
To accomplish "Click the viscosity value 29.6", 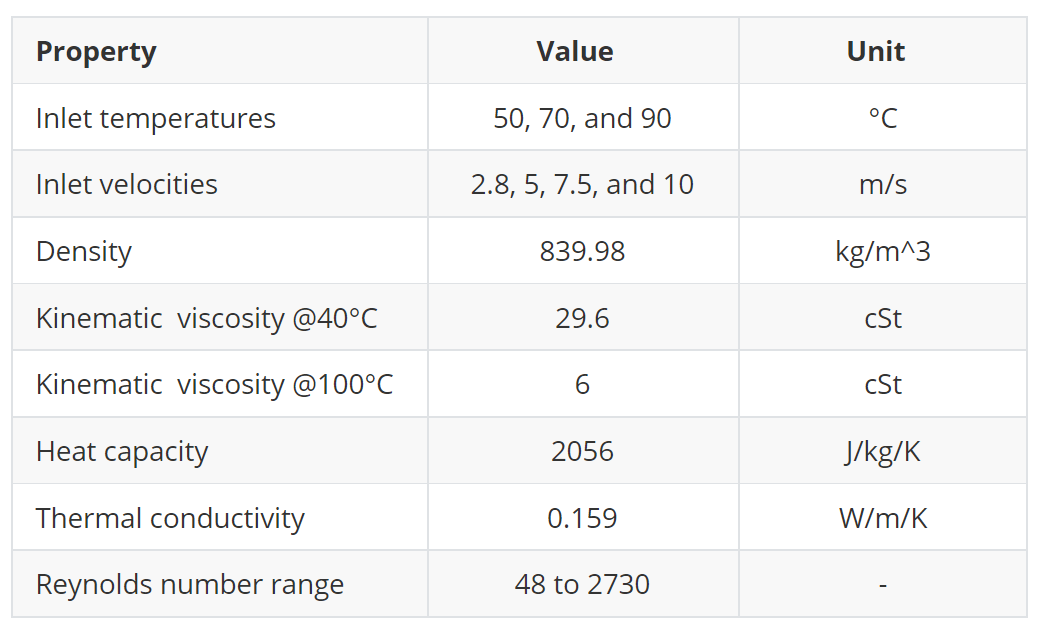I will pyautogui.click(x=582, y=318).
